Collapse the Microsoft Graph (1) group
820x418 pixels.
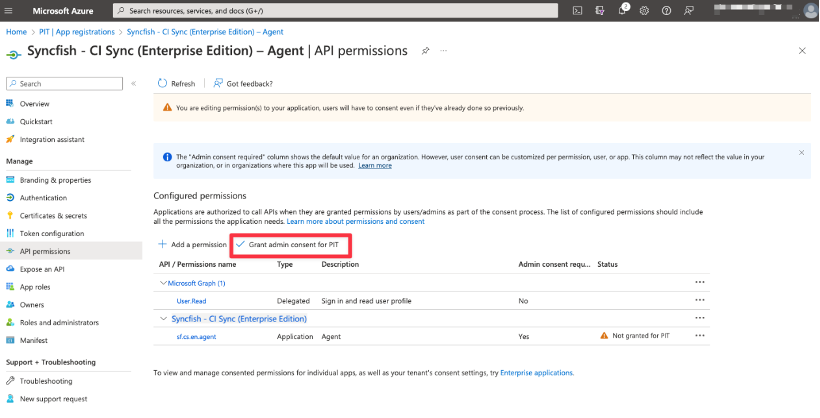[x=163, y=283]
